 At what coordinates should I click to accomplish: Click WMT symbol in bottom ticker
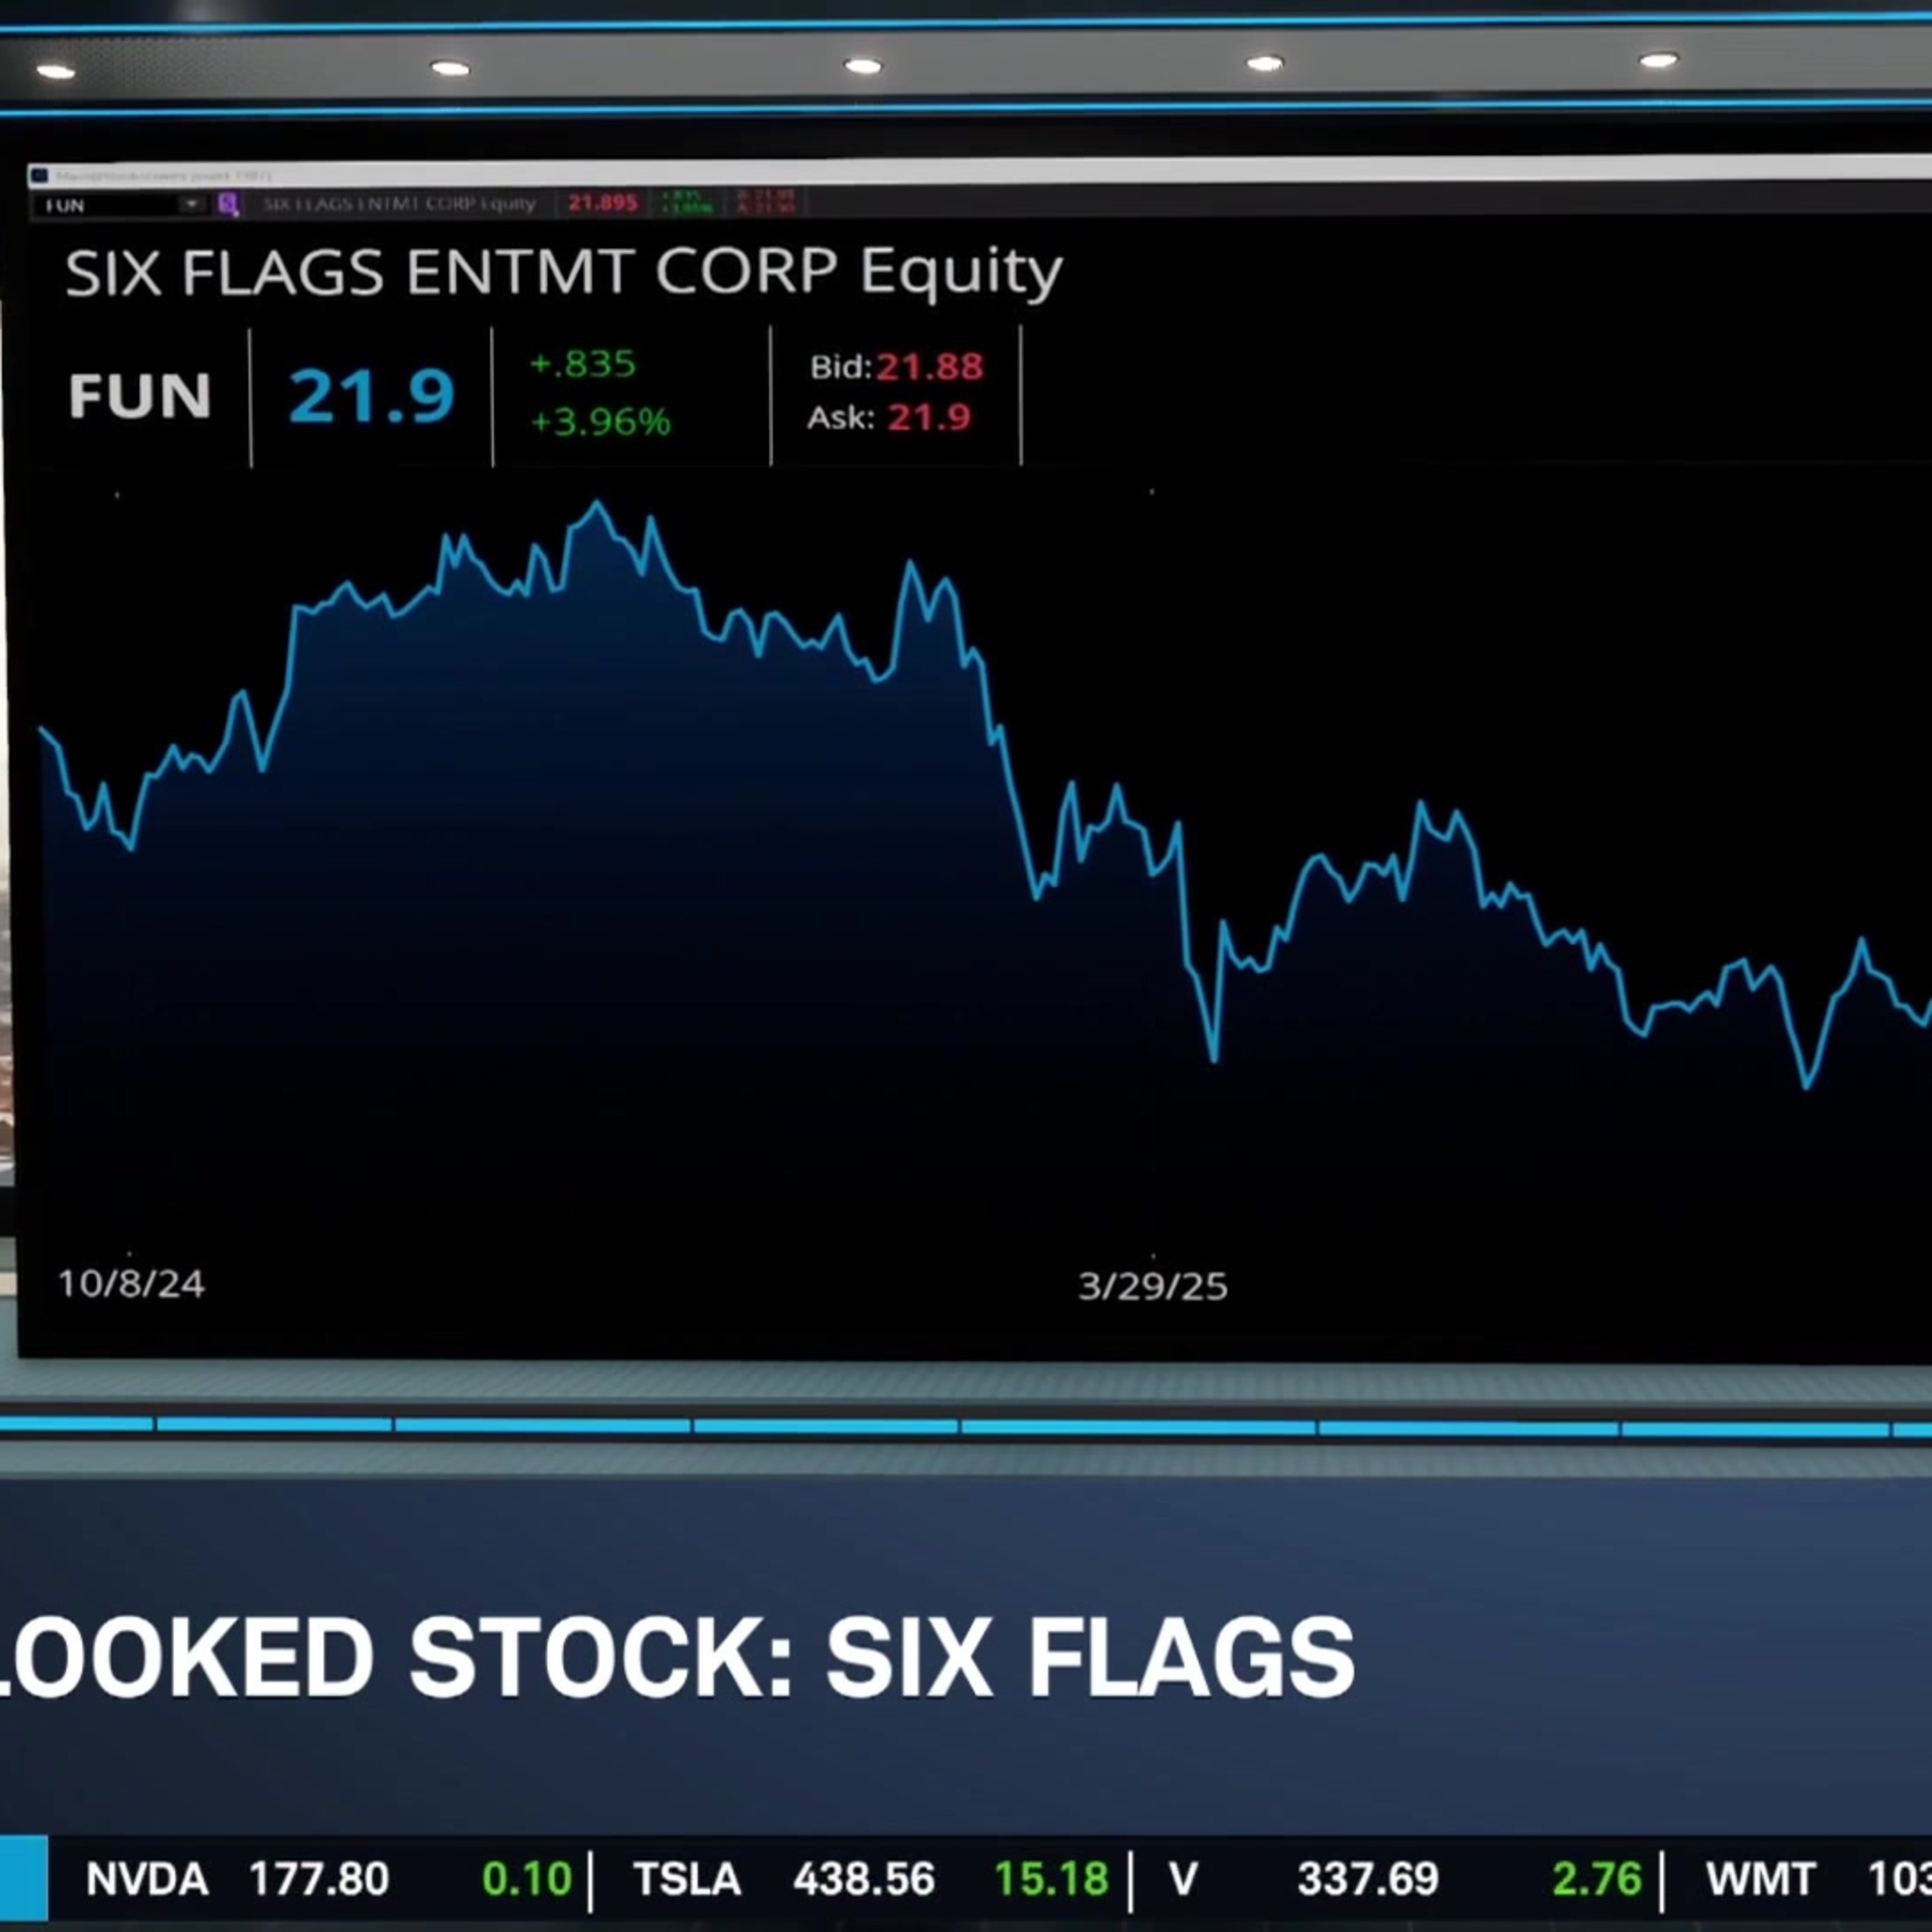coord(1760,1879)
